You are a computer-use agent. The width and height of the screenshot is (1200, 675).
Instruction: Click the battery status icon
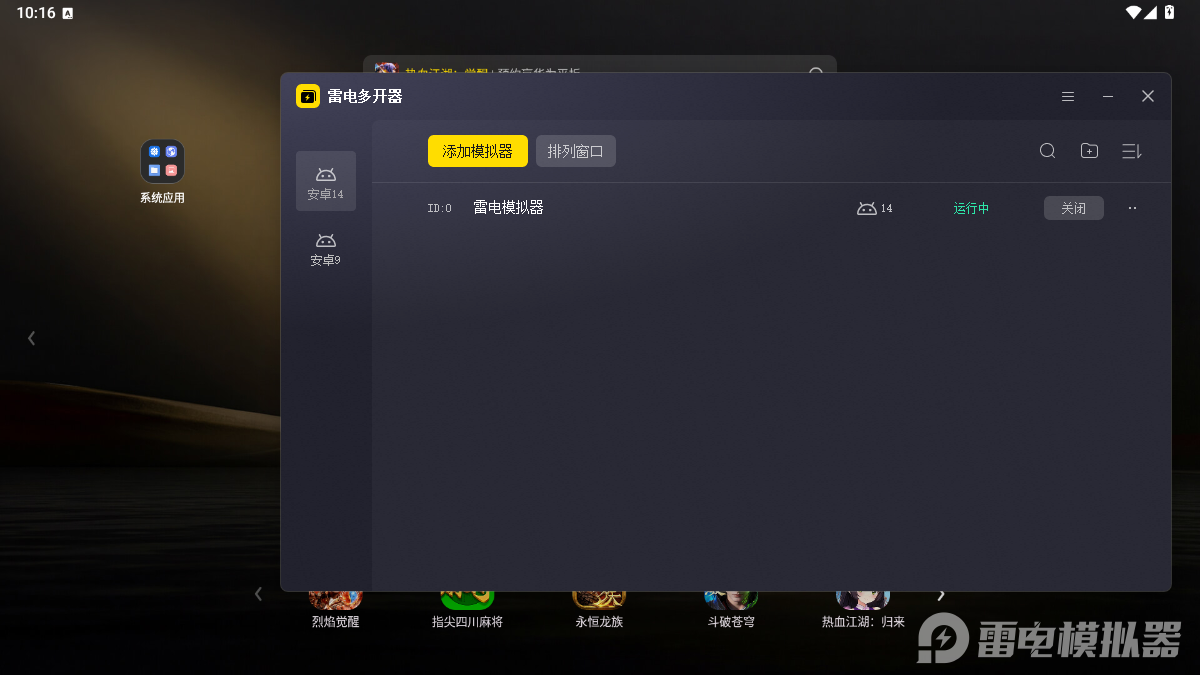click(x=1169, y=13)
